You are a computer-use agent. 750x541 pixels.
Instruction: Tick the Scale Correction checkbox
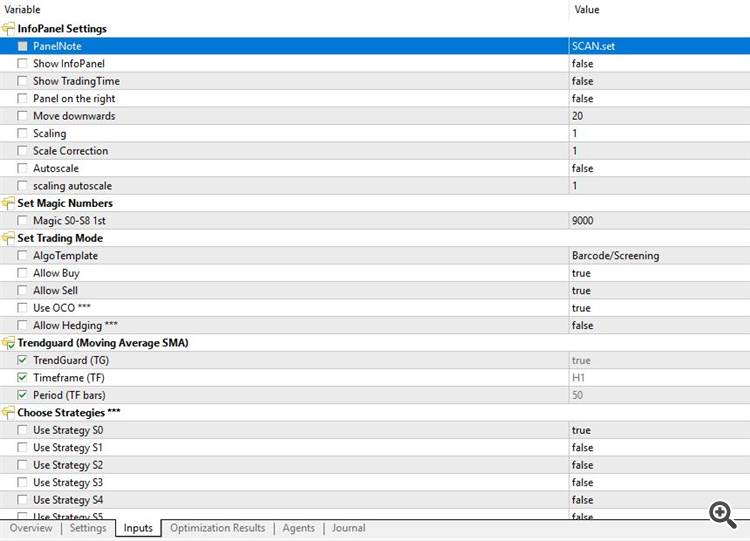click(x=22, y=151)
